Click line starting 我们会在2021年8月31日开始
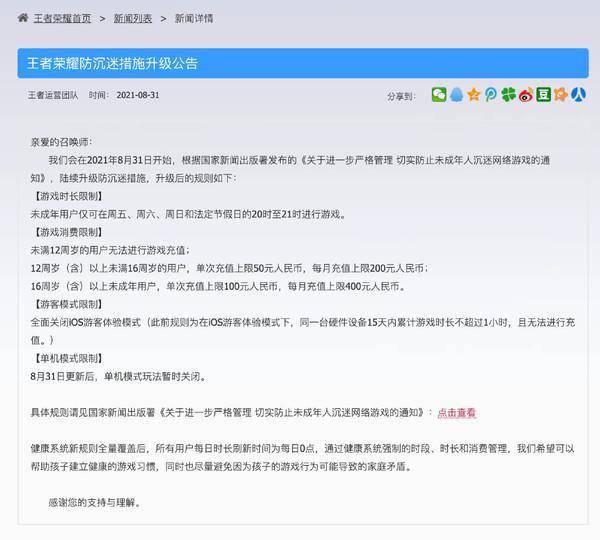 click(290, 169)
